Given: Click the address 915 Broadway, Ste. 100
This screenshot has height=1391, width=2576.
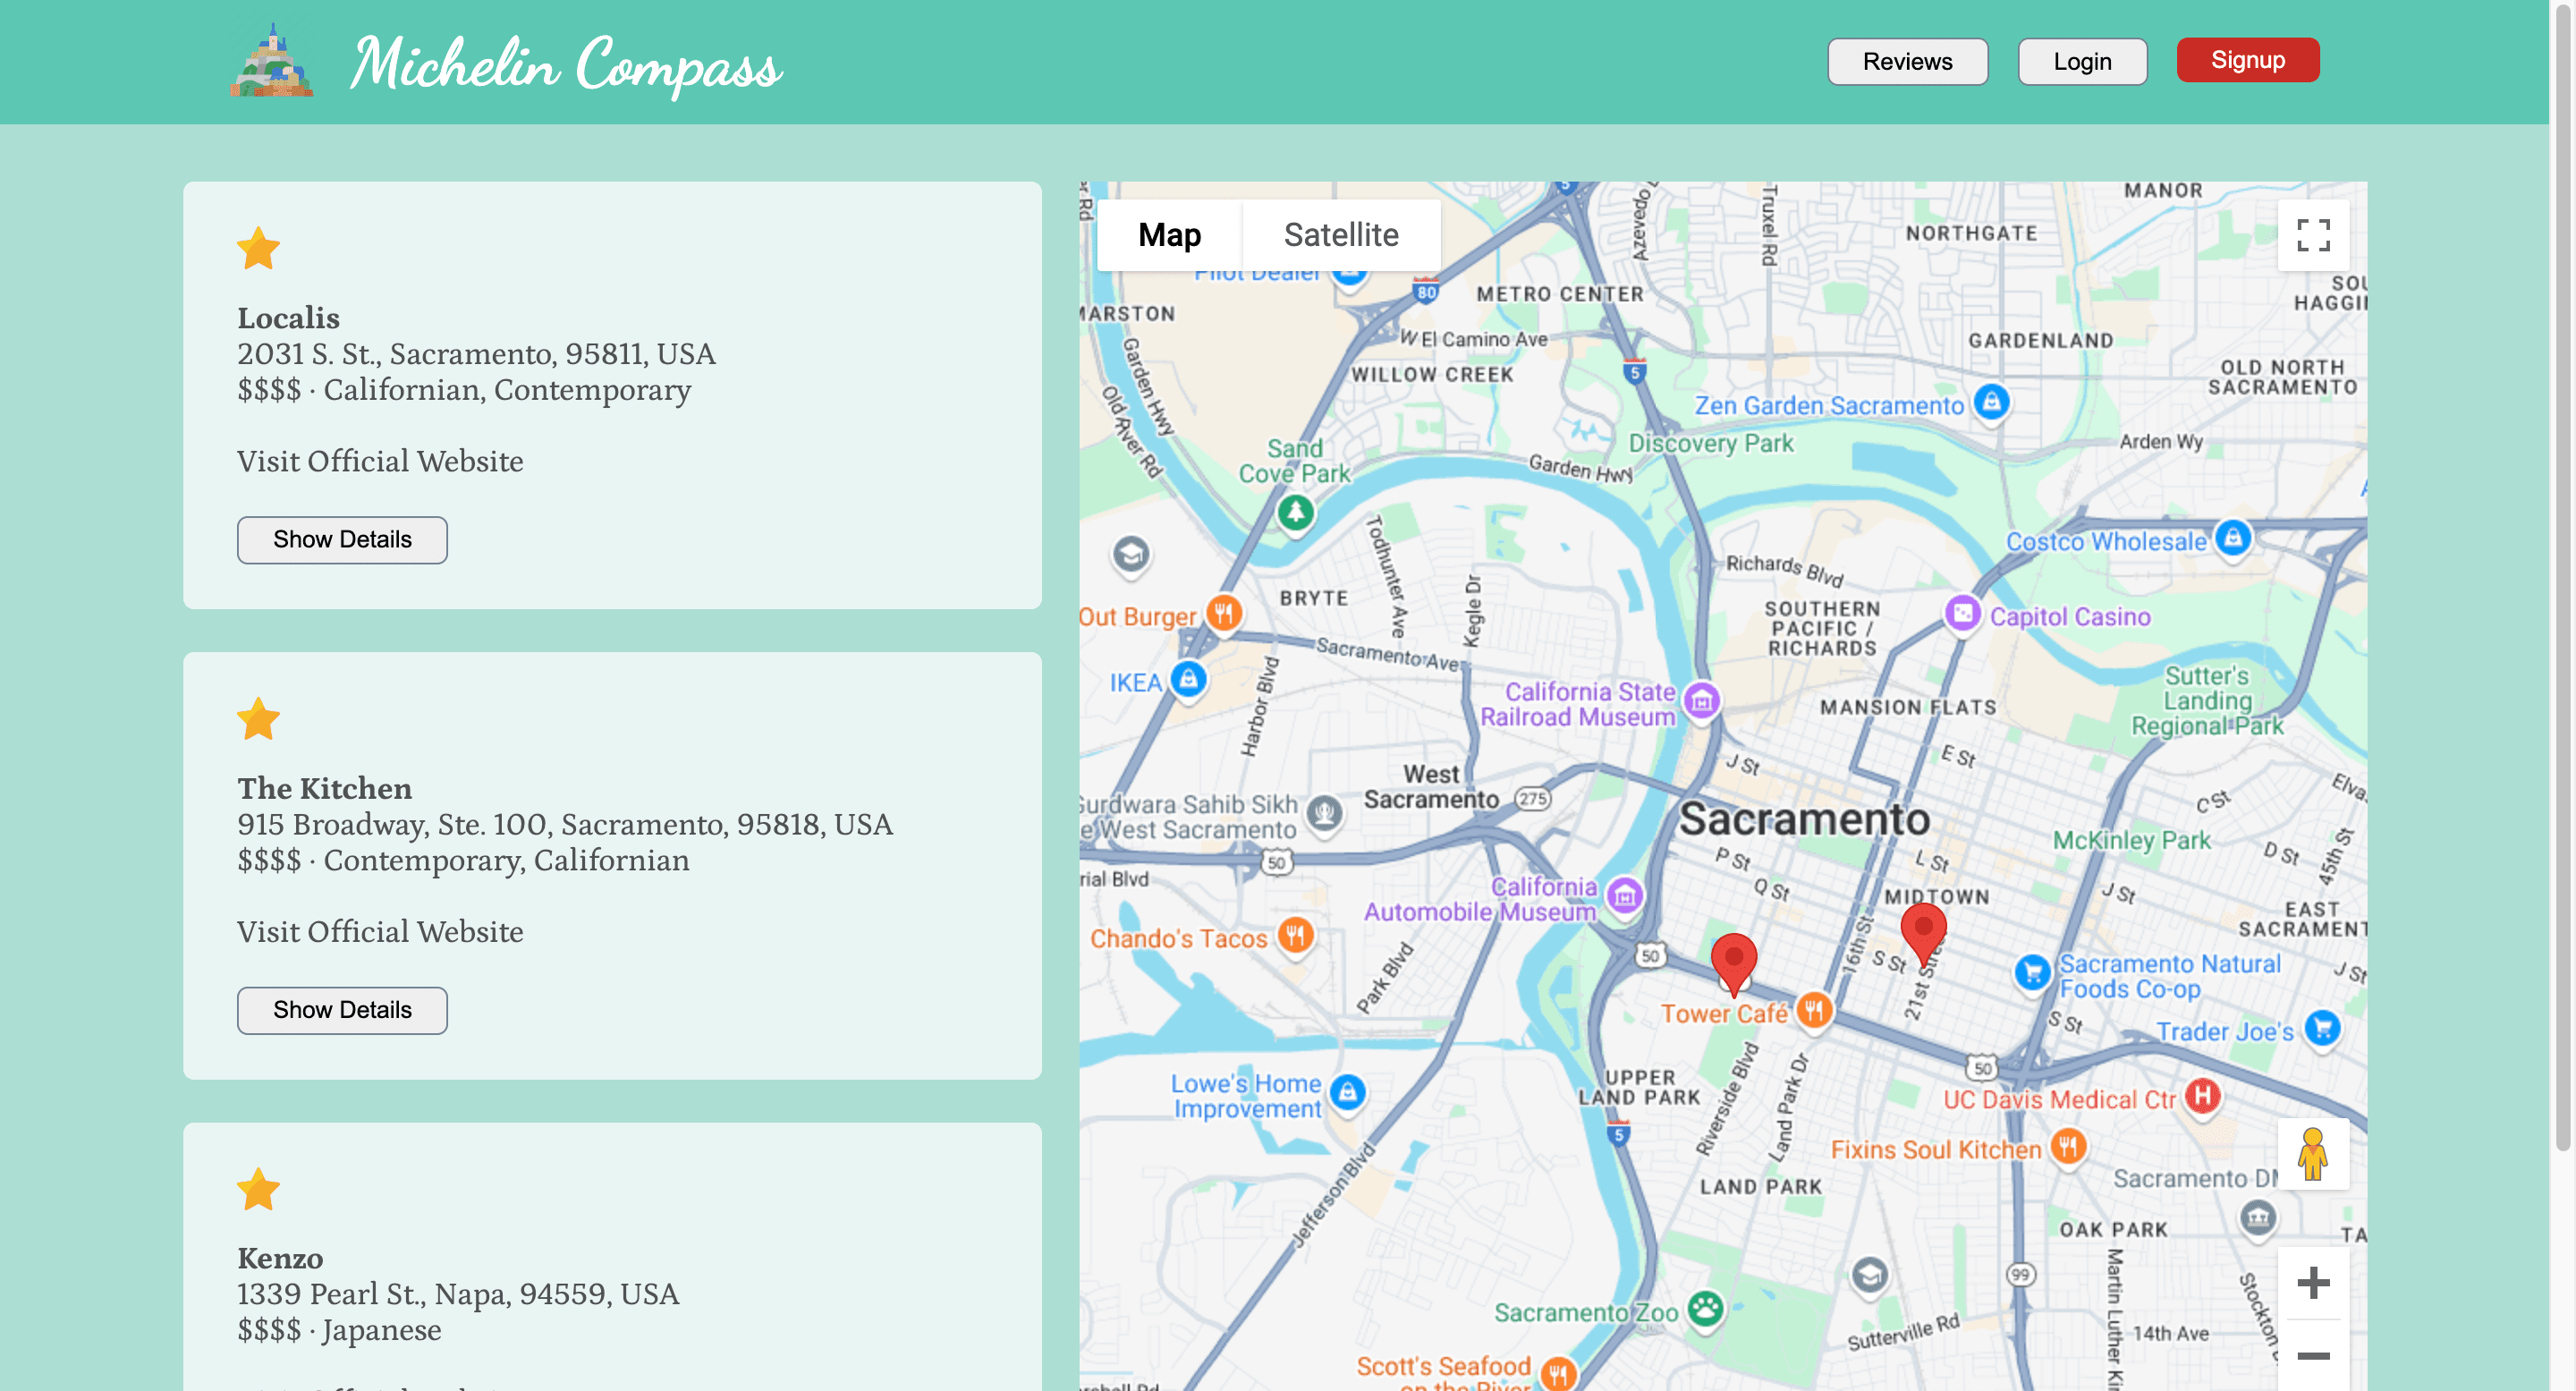Looking at the screenshot, I should (x=565, y=825).
